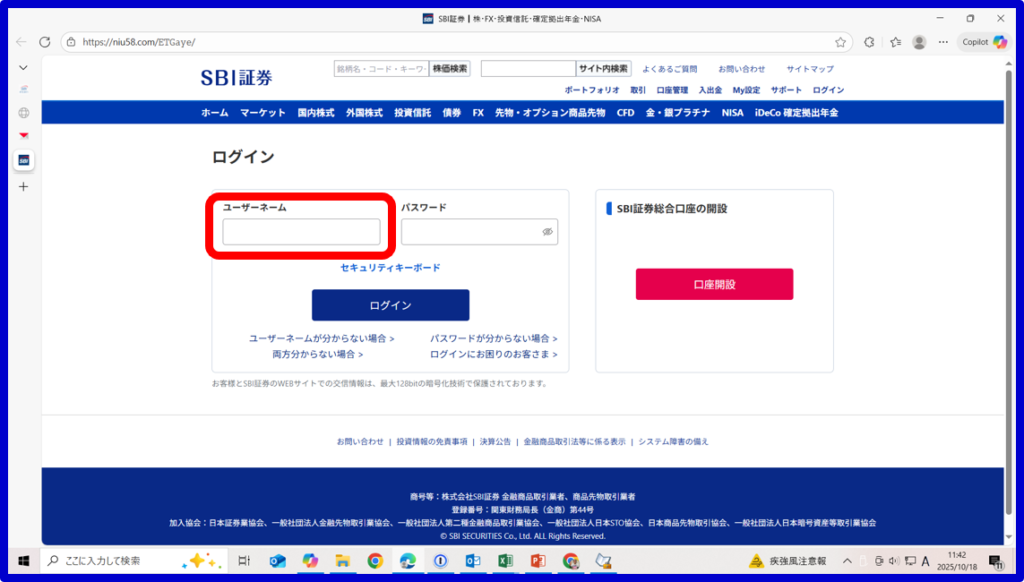Open new vertical tab with plus icon
Viewport: 1024px width, 582px height.
point(24,186)
